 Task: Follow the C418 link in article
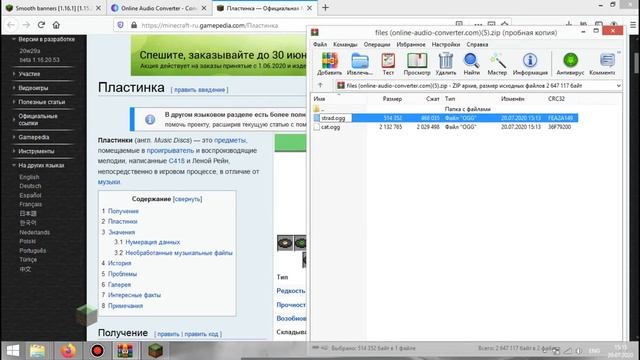[177, 161]
